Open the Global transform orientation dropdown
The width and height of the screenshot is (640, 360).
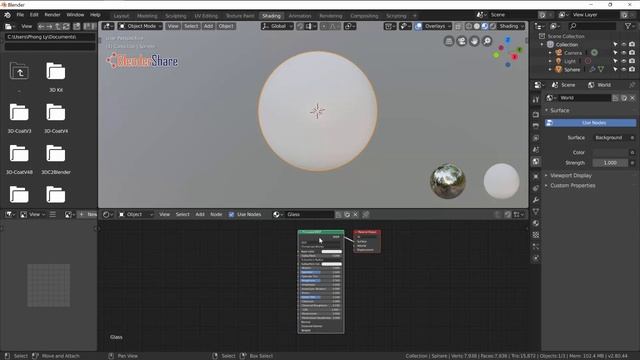[278, 26]
